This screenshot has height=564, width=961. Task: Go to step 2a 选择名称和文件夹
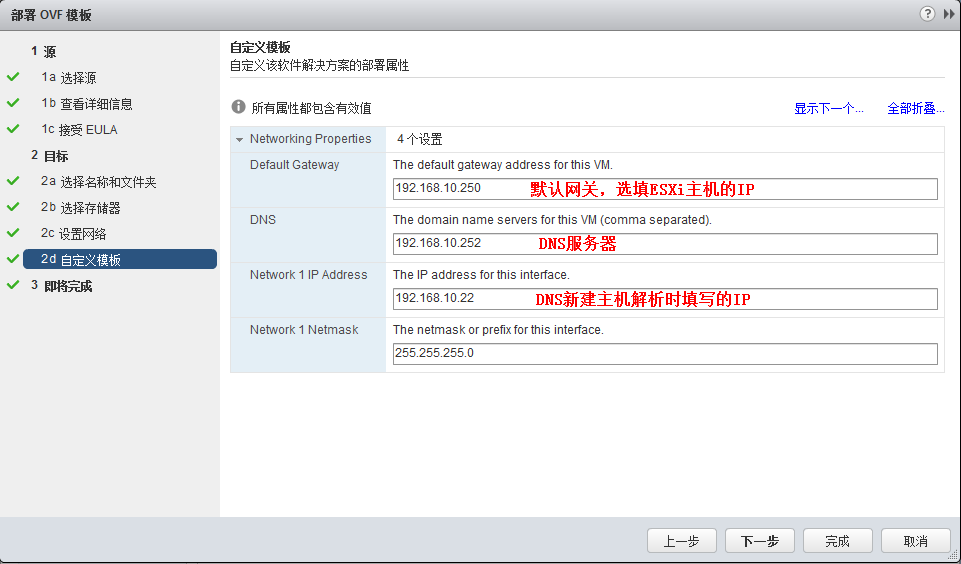(99, 182)
